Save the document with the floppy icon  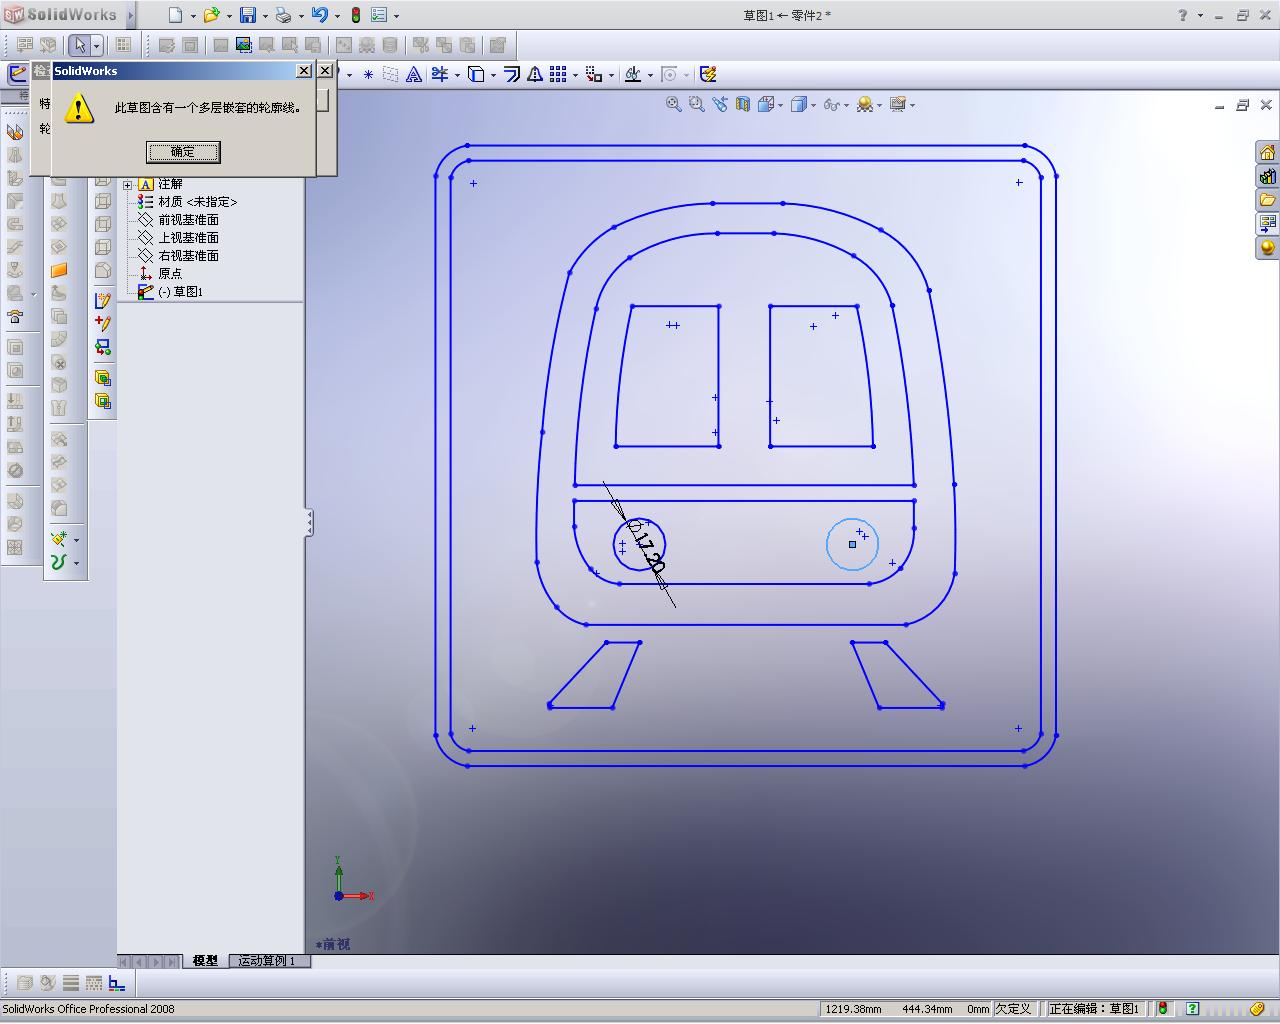coord(247,15)
